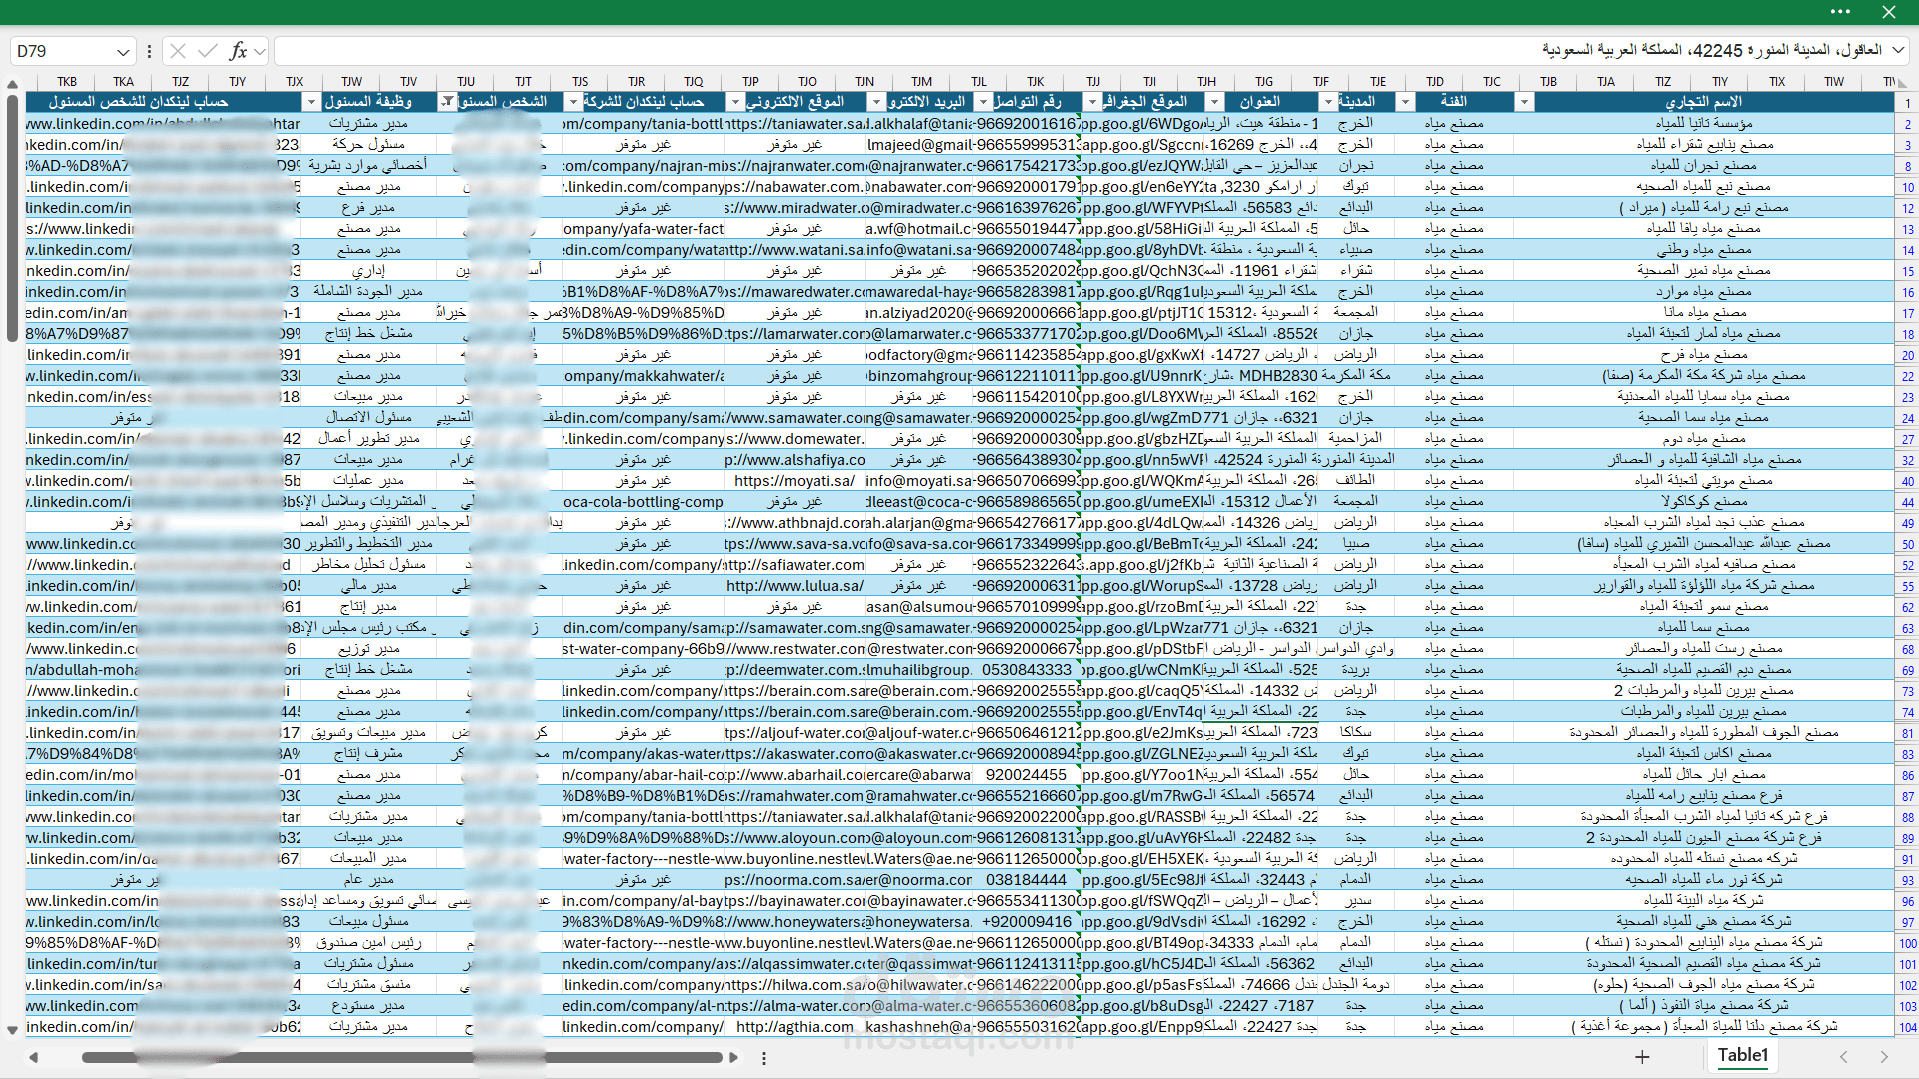This screenshot has width=1919, height=1079.
Task: Expand the Name Box dropdown
Action: (x=123, y=51)
